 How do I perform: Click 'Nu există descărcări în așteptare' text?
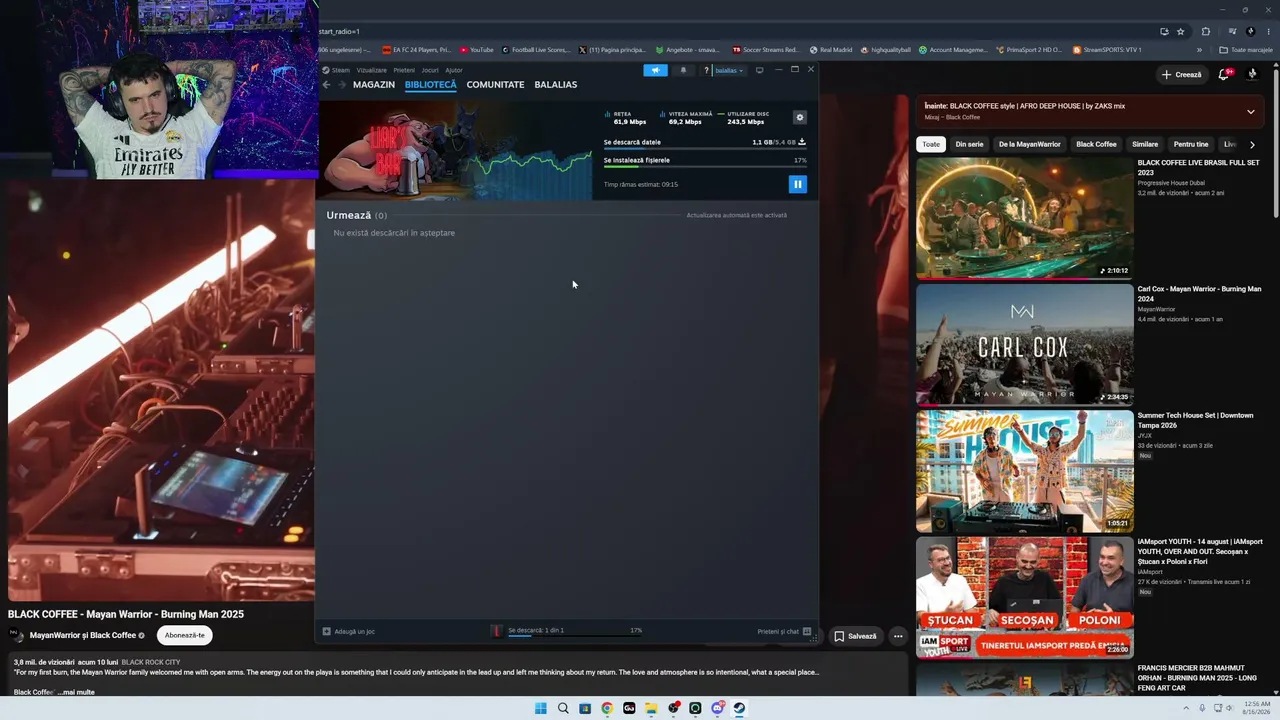(394, 233)
